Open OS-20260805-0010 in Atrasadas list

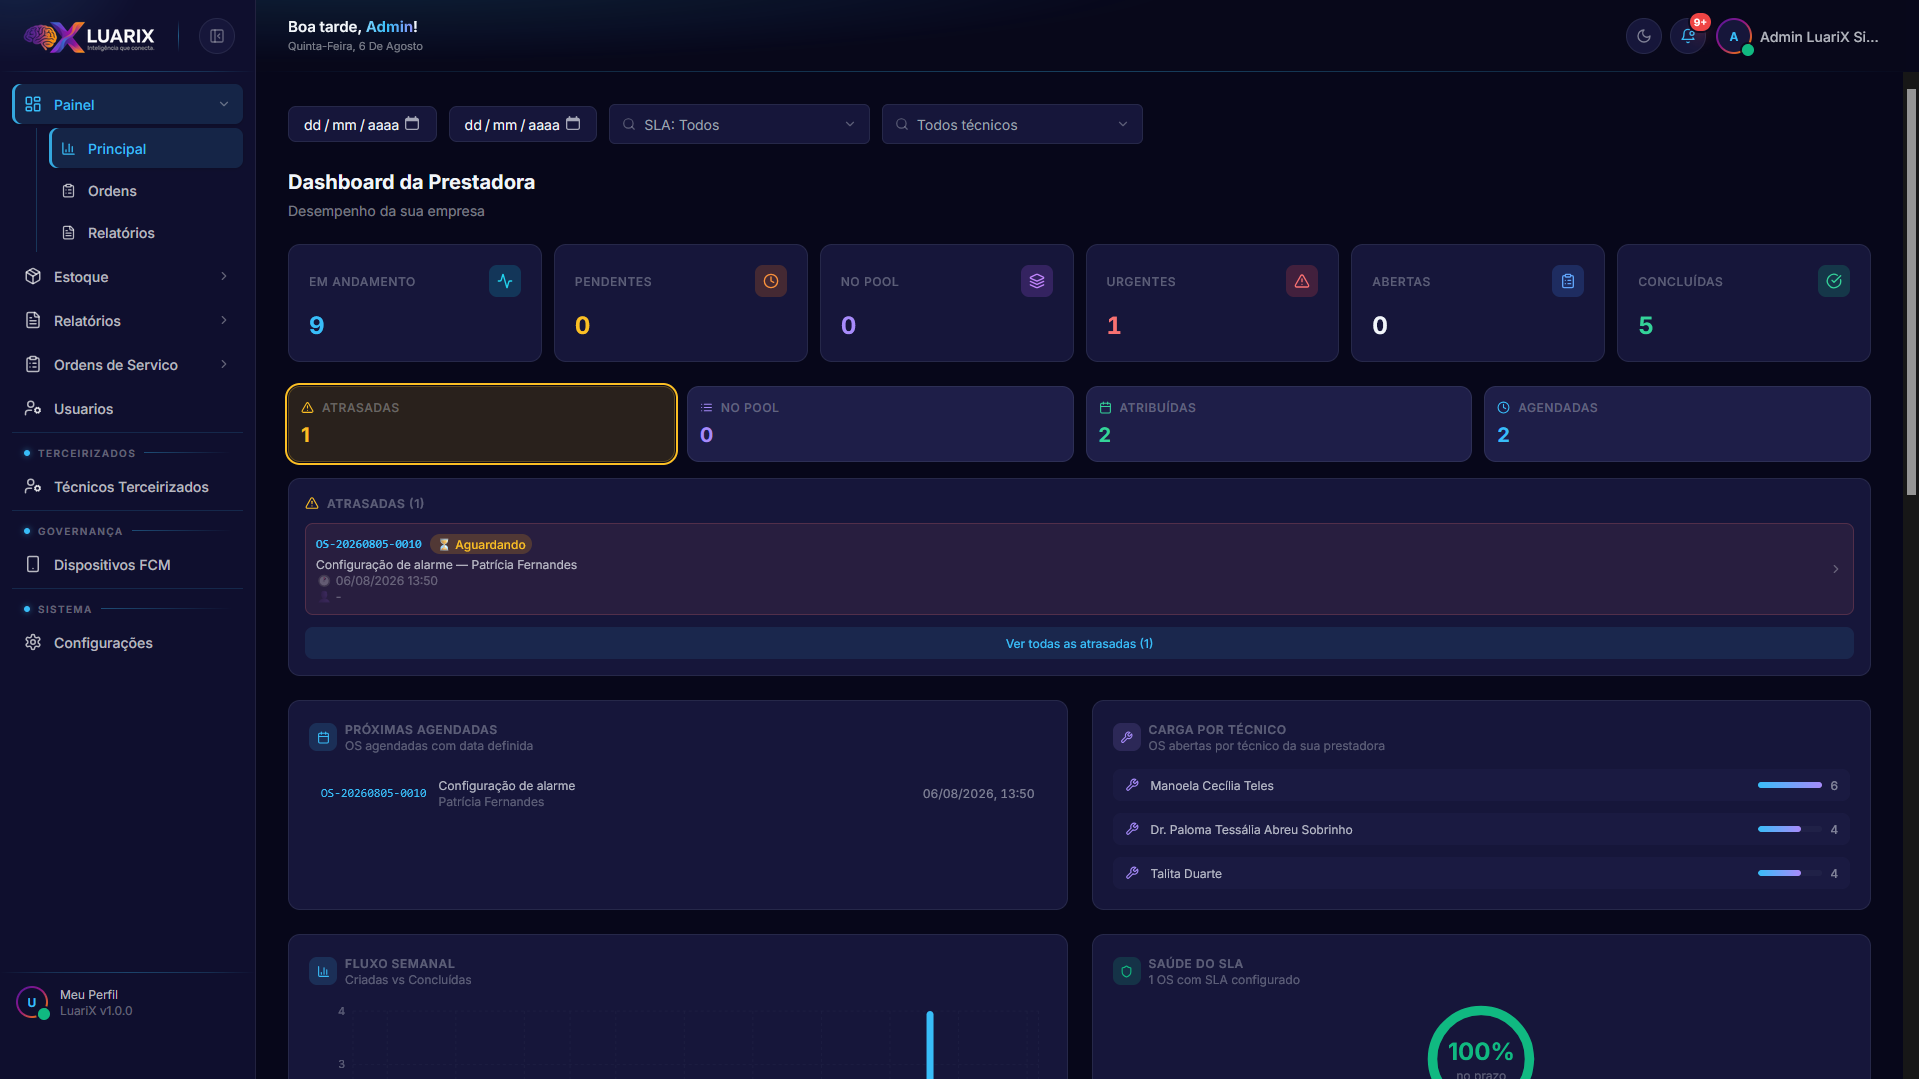(368, 544)
